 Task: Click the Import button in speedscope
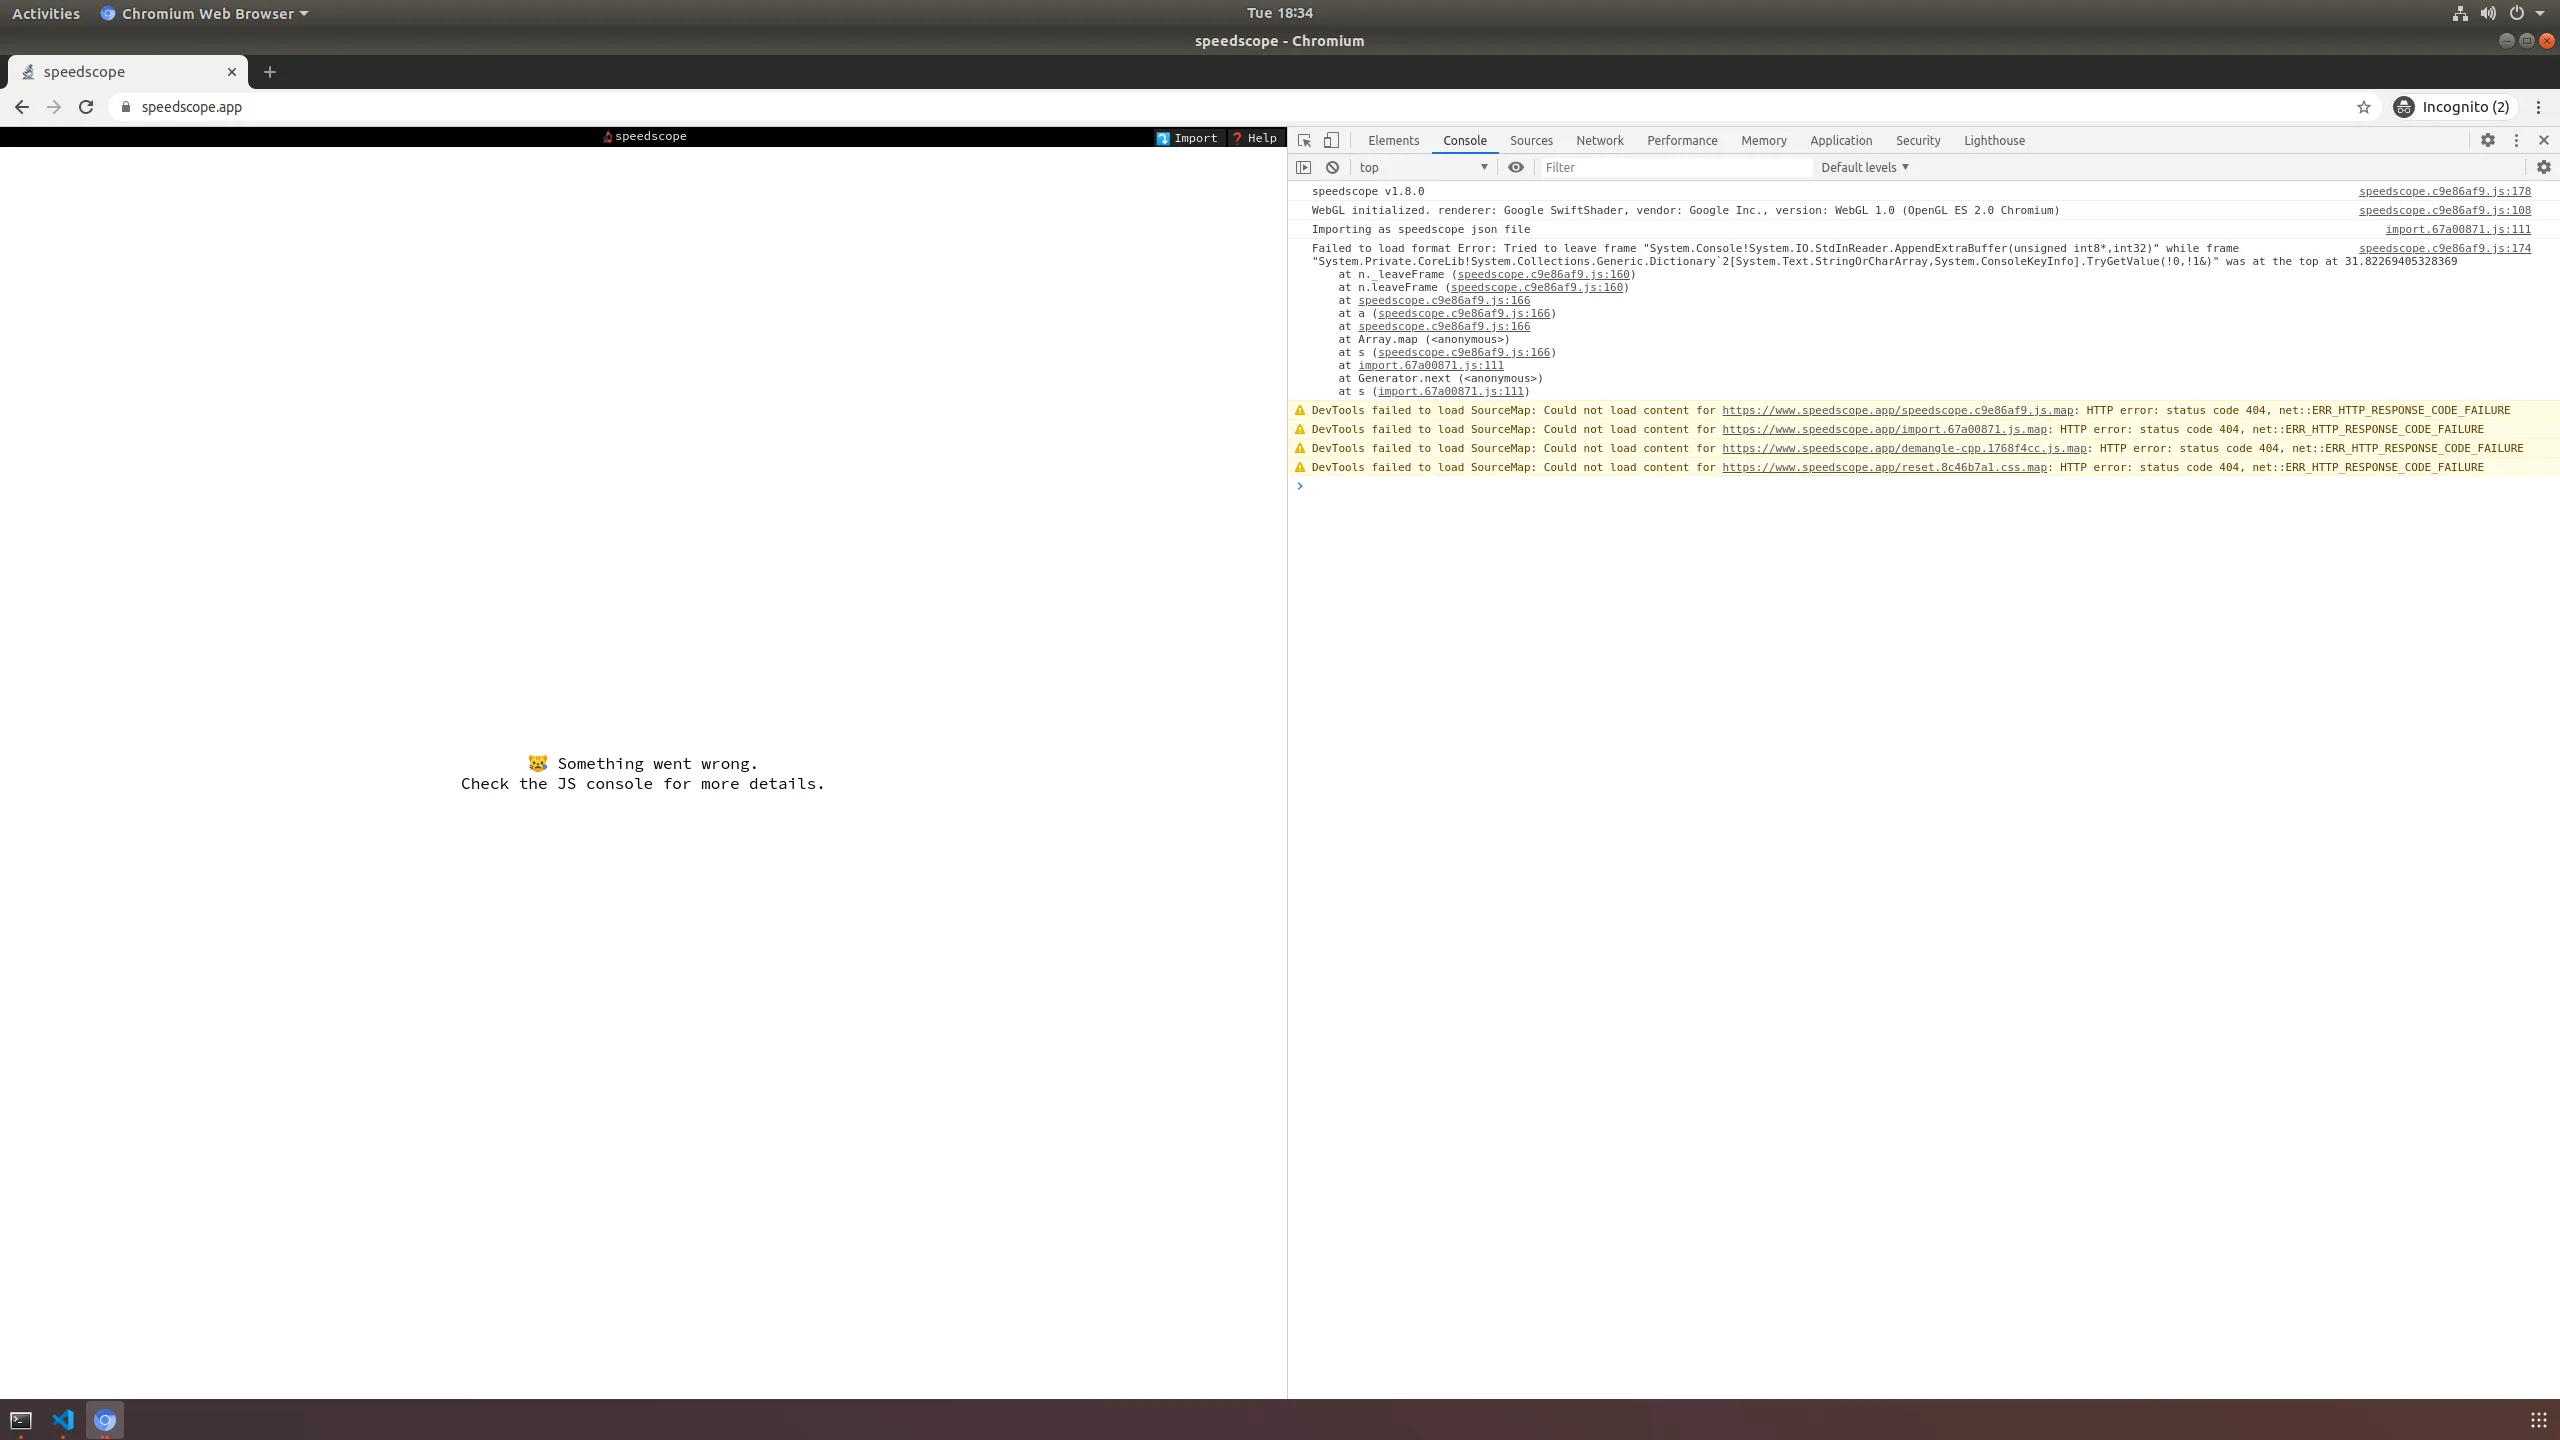tap(1187, 138)
